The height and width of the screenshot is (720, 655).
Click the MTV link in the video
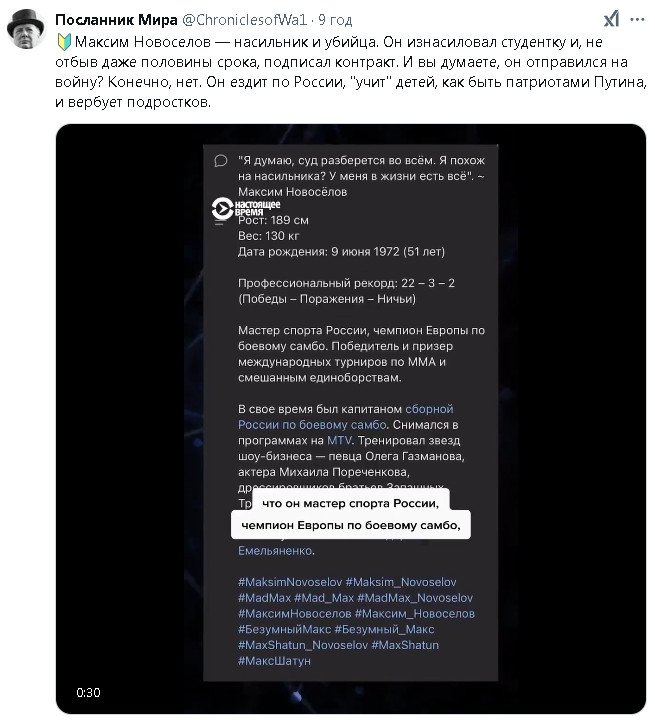pos(339,439)
